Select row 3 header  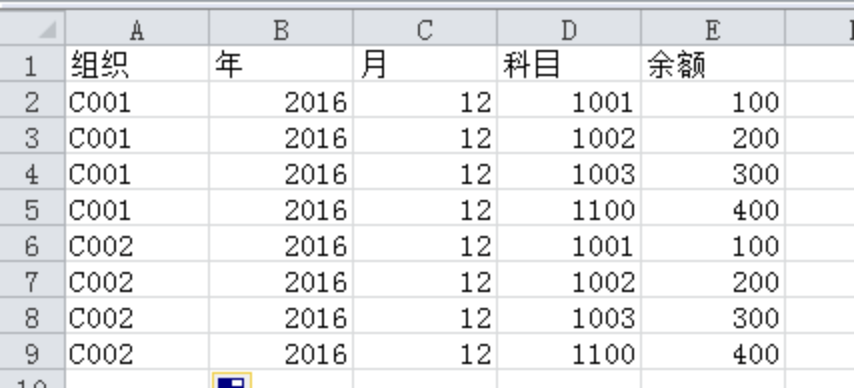32,136
